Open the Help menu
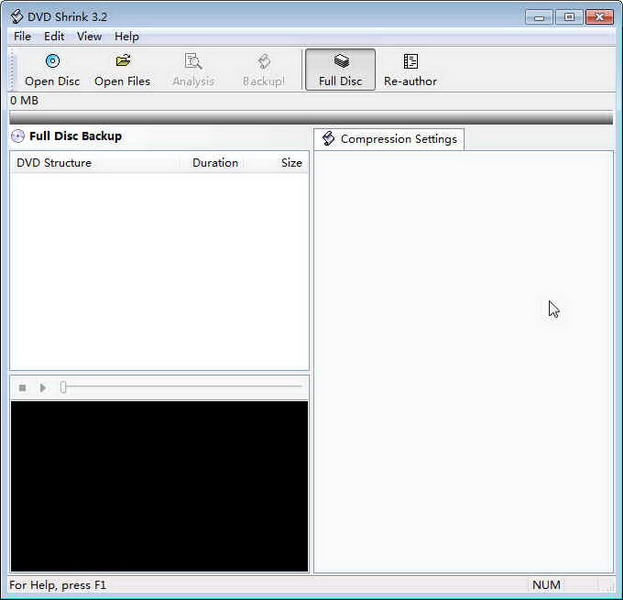Viewport: 623px width, 600px height. point(127,37)
